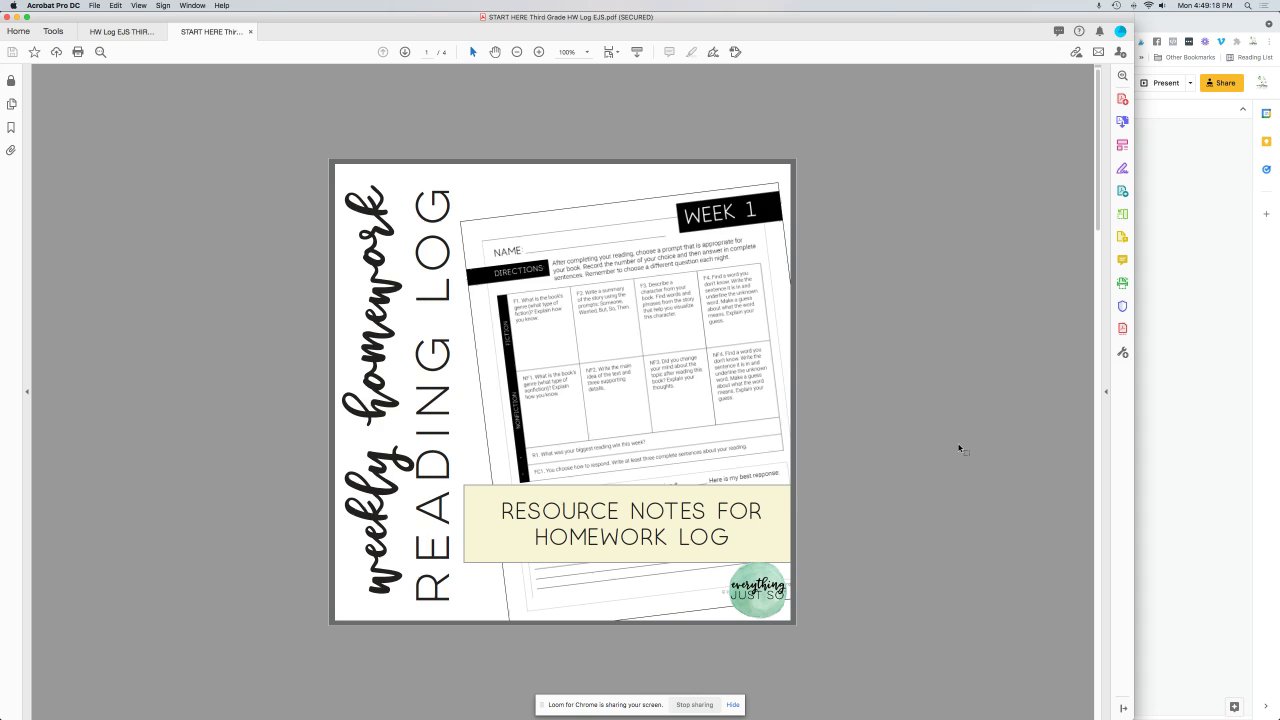Activate the Hand pan tool
The width and height of the screenshot is (1280, 720).
click(x=495, y=52)
